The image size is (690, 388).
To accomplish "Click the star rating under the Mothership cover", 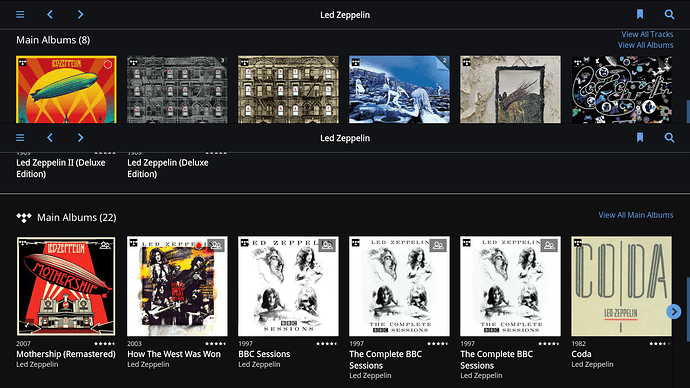I will tap(105, 344).
